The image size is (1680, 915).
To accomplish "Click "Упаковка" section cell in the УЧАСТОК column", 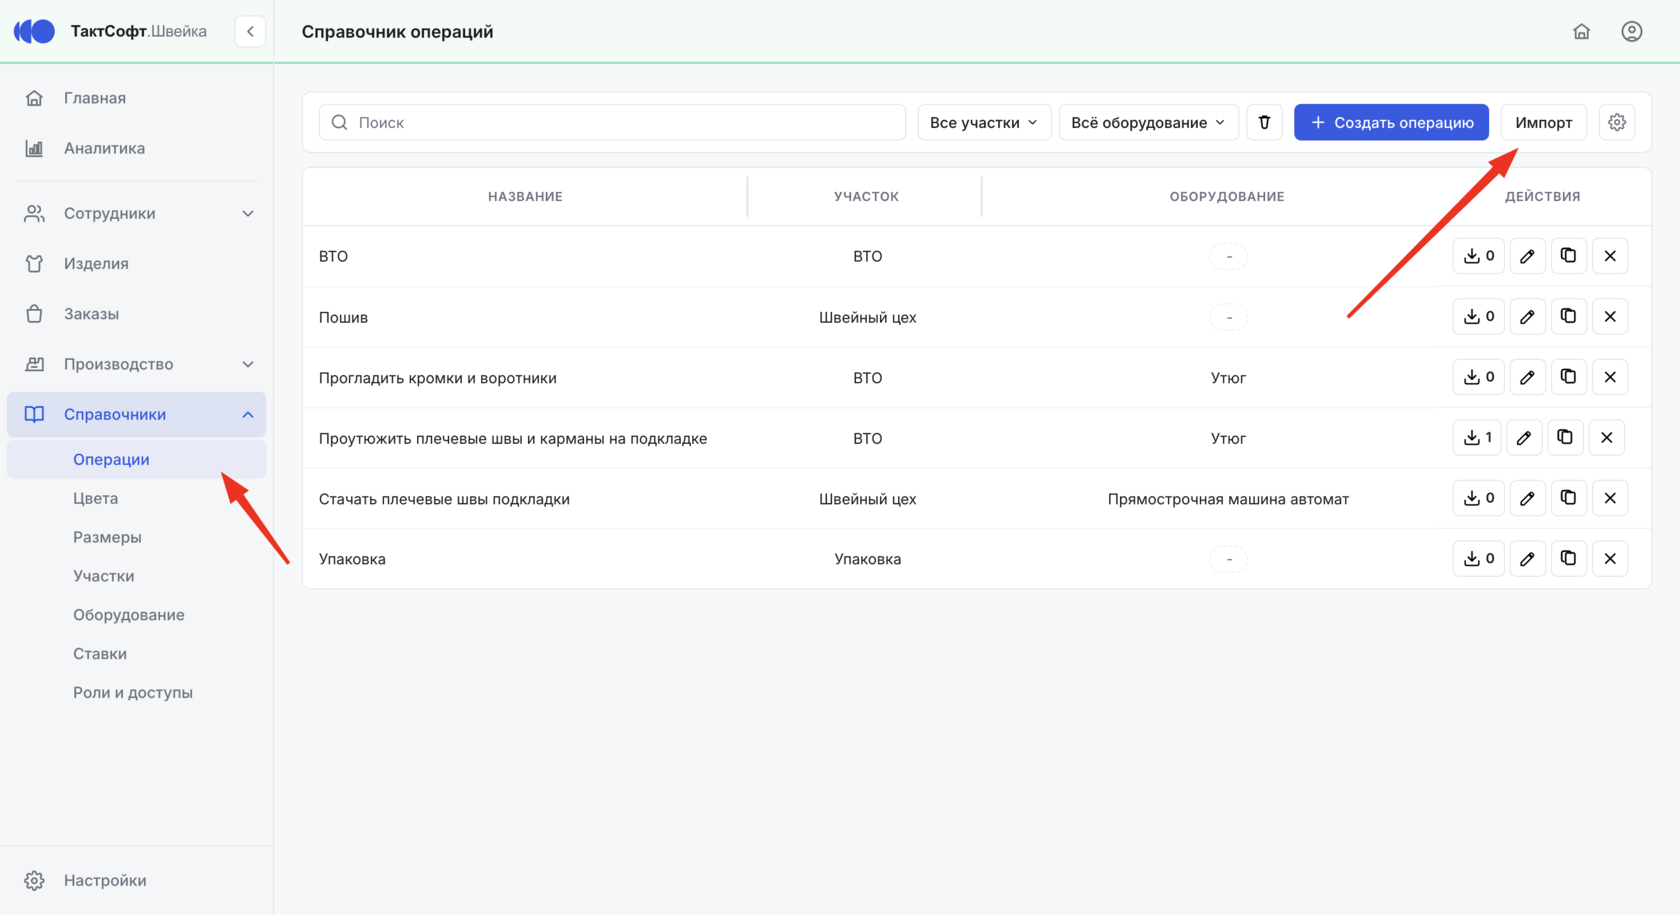I will click(x=867, y=559).
